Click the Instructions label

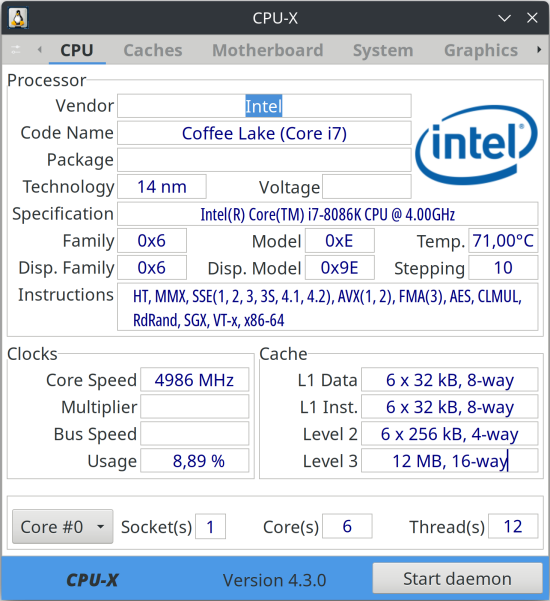pos(66,295)
